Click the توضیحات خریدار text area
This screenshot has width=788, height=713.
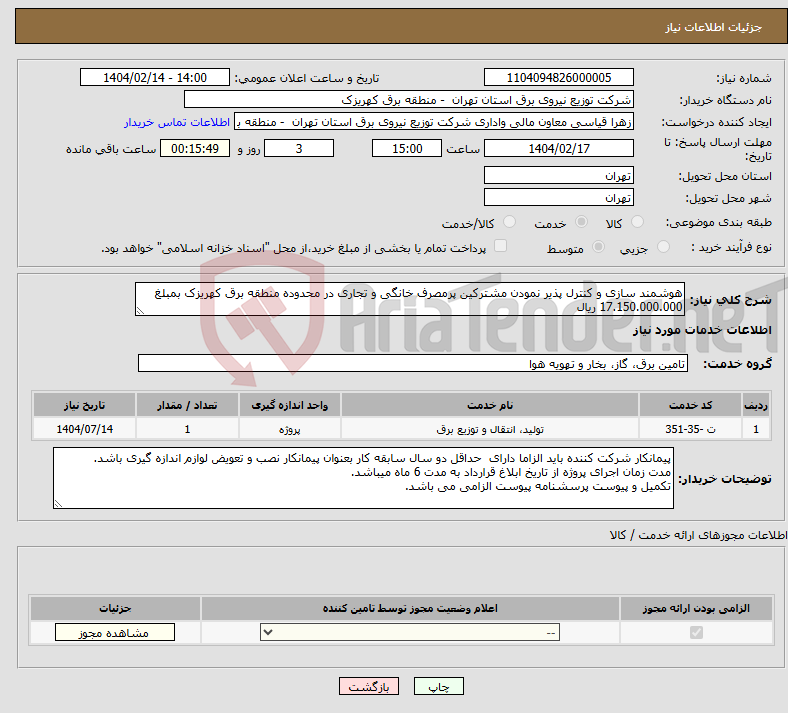coord(363,478)
